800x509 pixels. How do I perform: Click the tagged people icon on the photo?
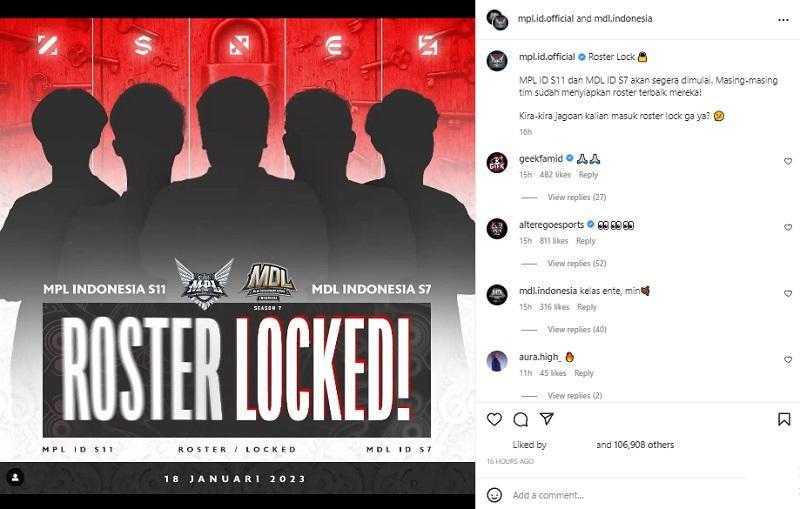(x=15, y=477)
